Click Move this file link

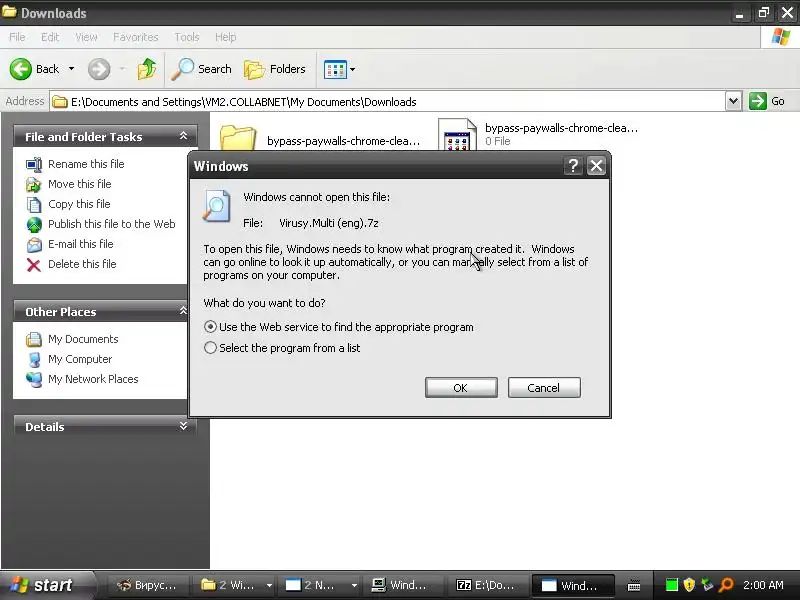point(80,184)
